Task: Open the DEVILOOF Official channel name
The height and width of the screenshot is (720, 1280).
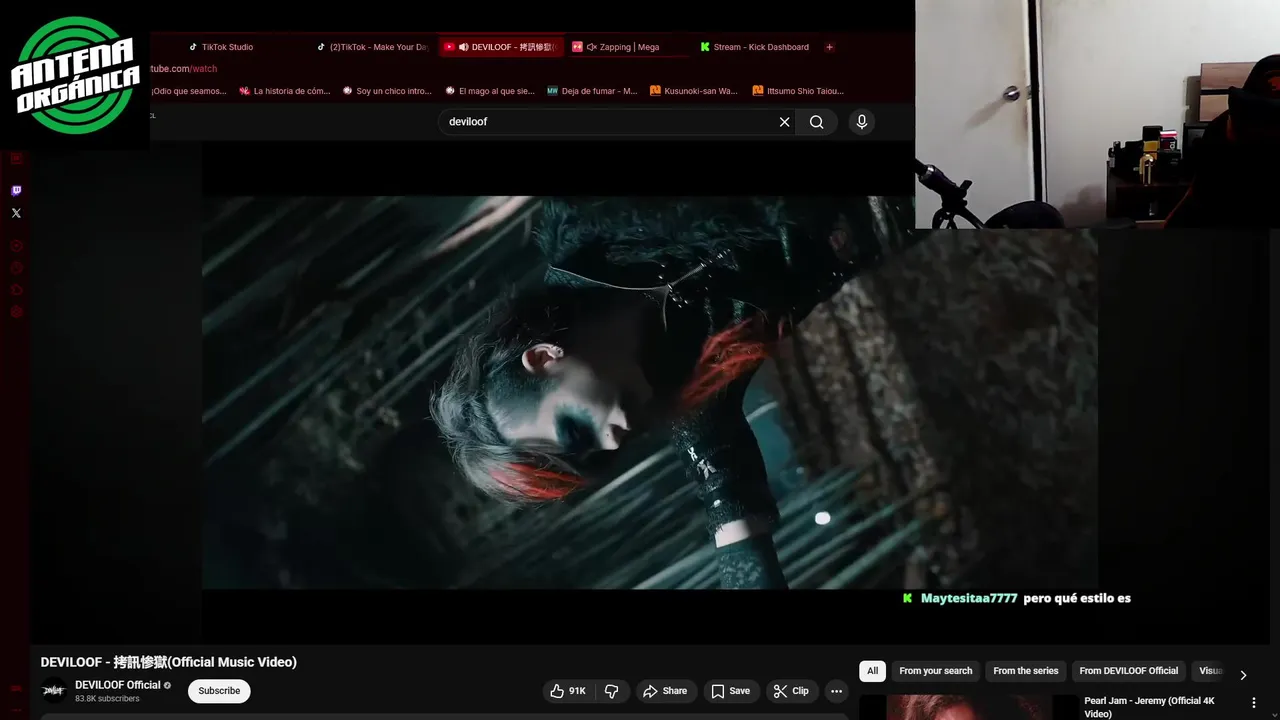Action: click(x=118, y=685)
